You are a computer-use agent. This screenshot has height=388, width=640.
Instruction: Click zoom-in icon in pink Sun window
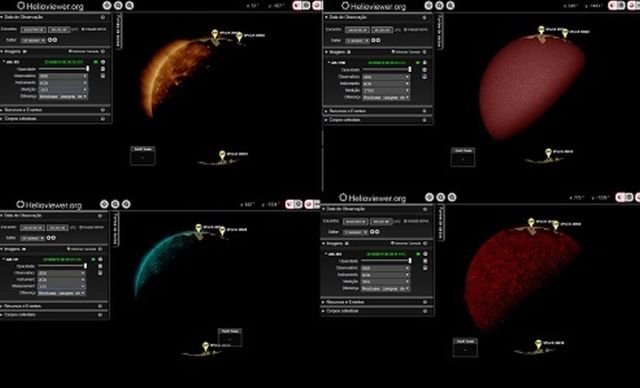point(439,5)
